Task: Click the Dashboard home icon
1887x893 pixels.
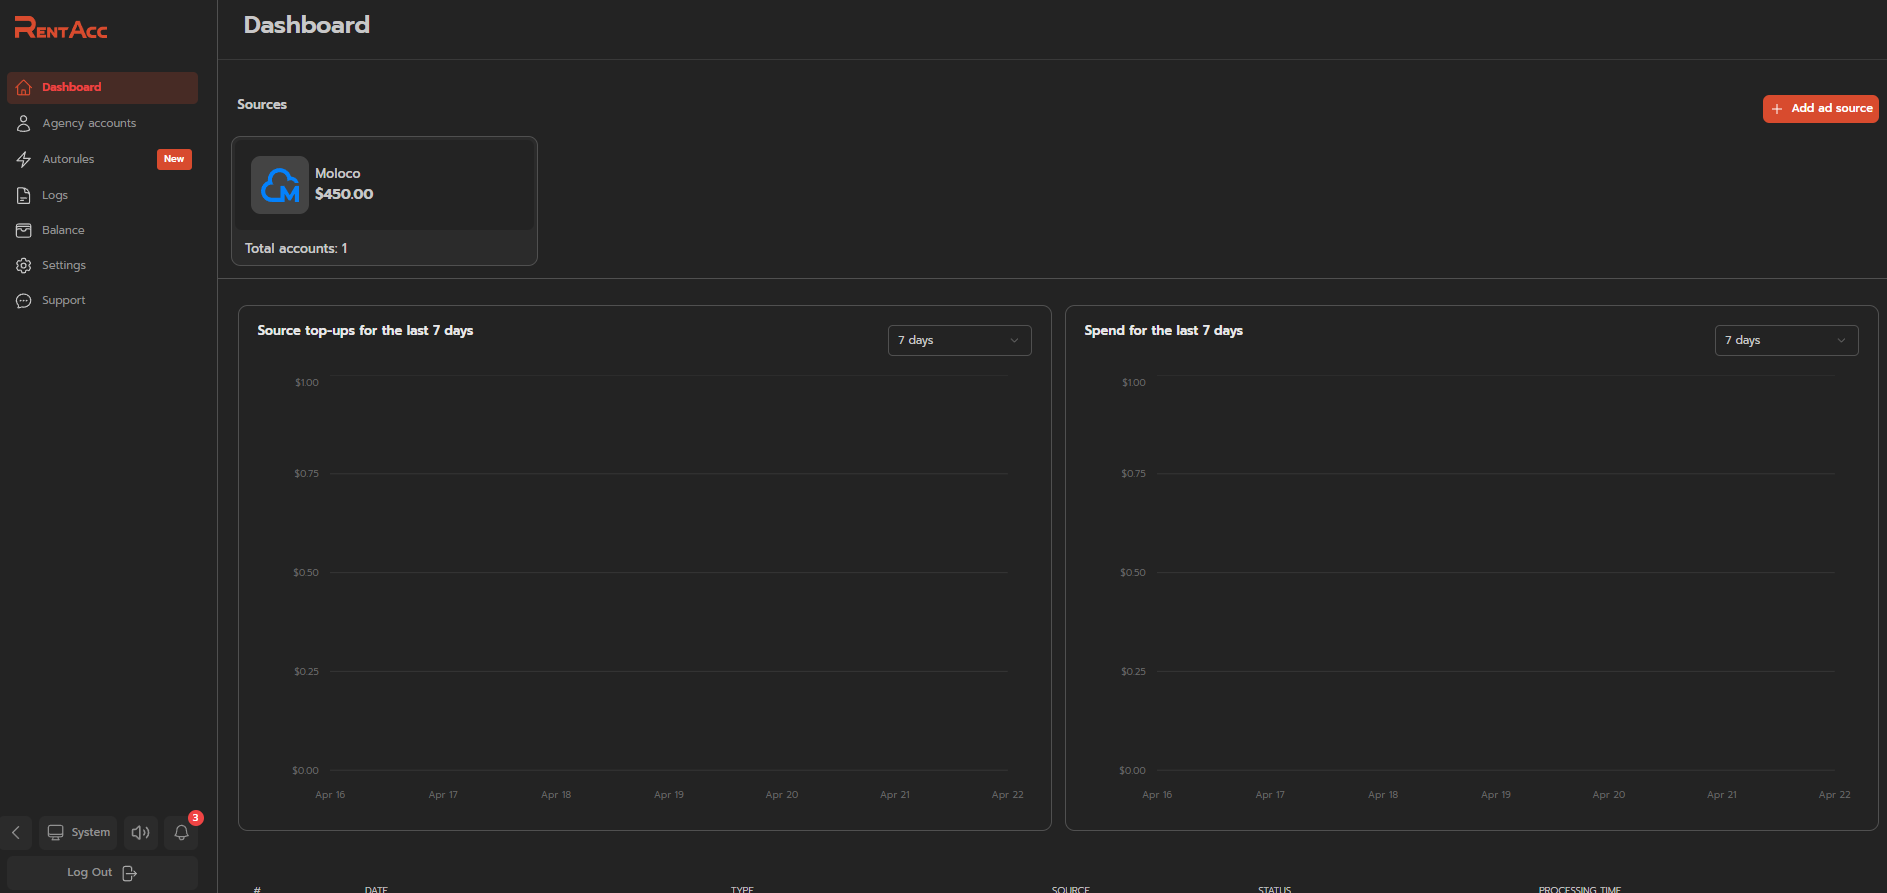Action: [24, 88]
